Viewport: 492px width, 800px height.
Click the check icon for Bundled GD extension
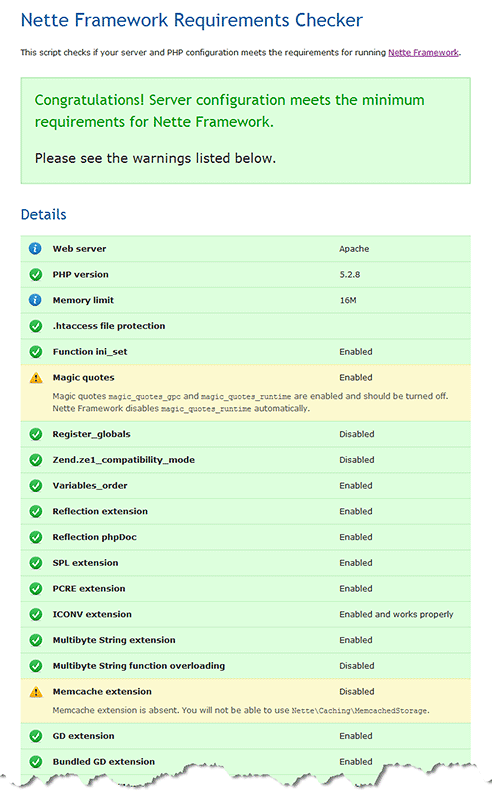(x=35, y=762)
